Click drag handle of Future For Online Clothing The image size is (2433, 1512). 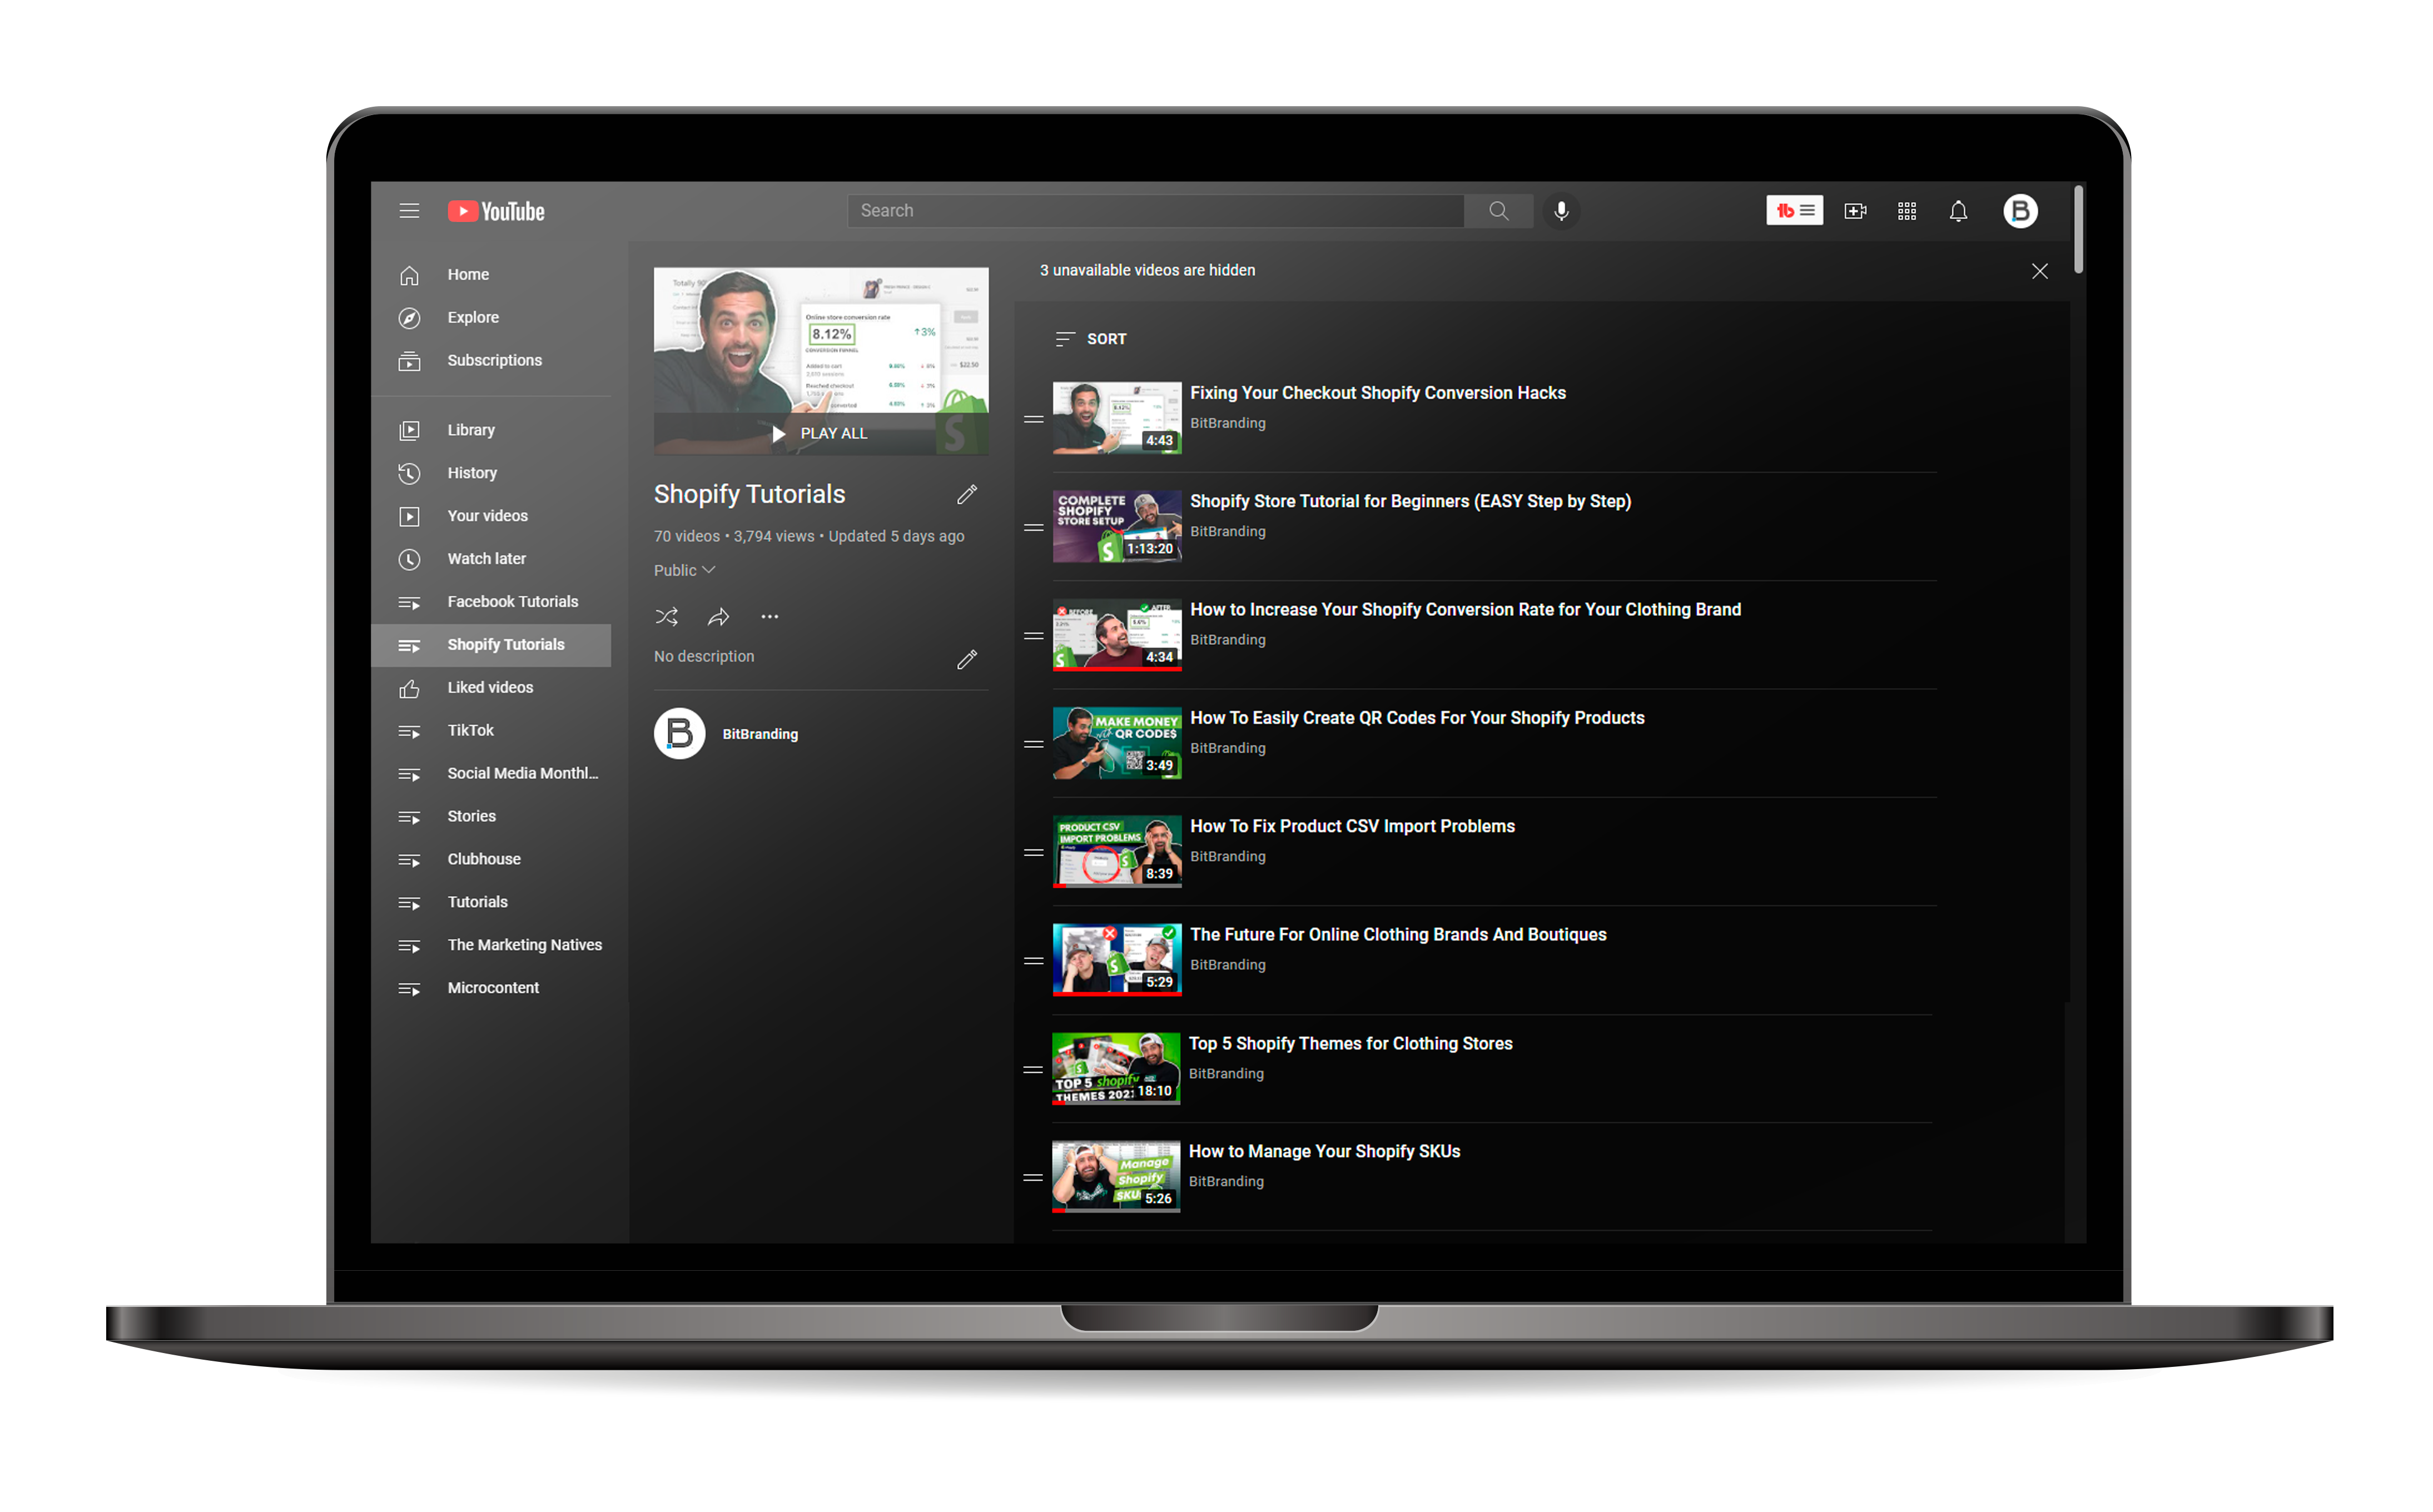tap(1034, 960)
